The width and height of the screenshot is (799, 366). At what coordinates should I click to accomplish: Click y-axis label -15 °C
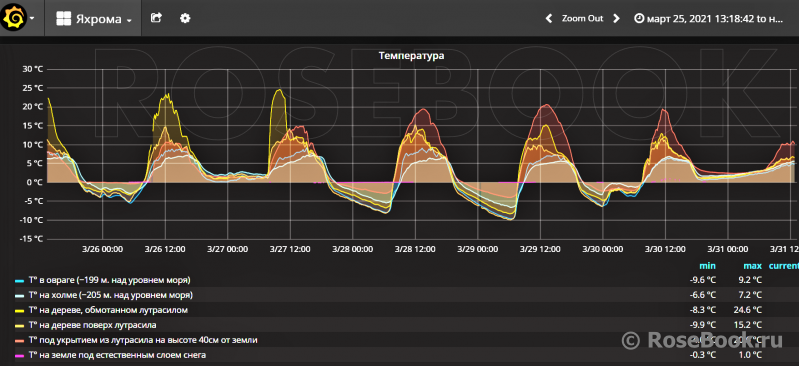click(30, 239)
